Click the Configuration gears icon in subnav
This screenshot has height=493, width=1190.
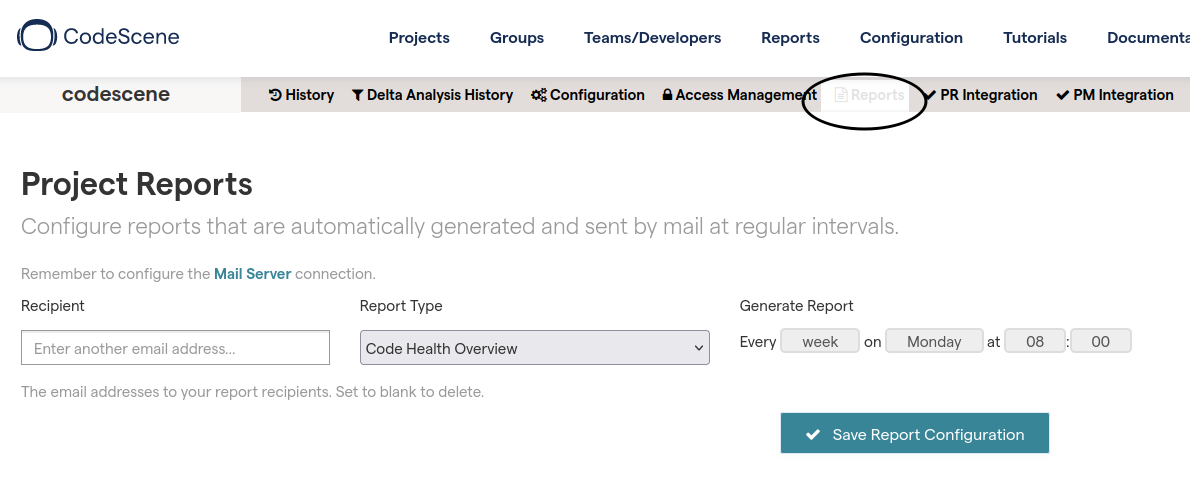[538, 95]
